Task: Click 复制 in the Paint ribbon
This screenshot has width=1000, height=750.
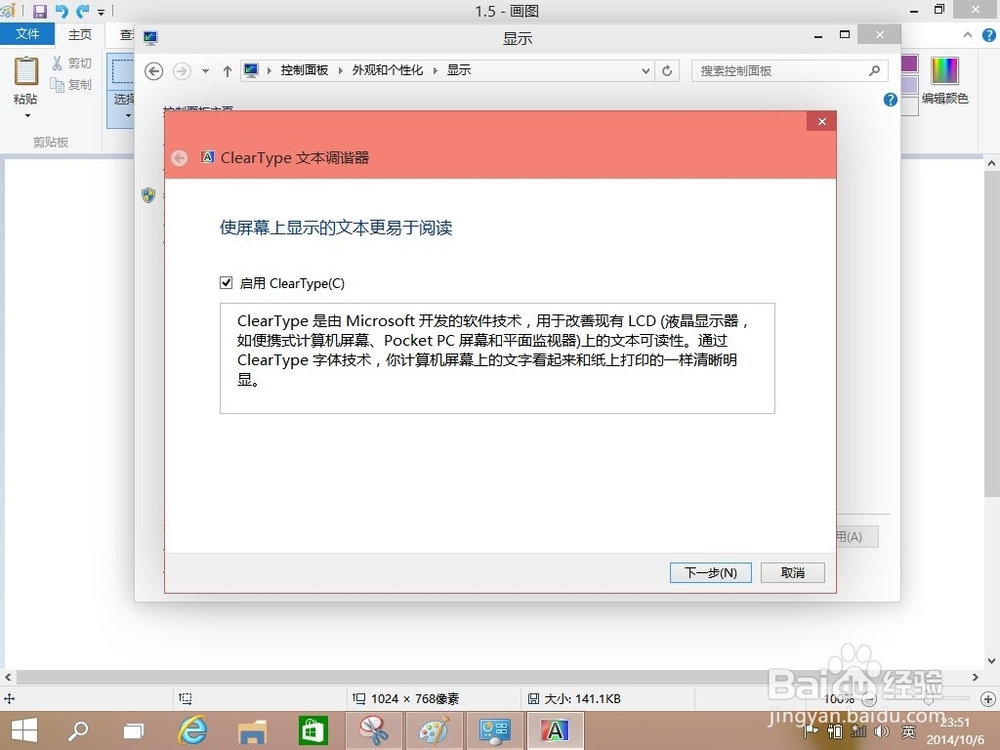Action: (x=71, y=84)
